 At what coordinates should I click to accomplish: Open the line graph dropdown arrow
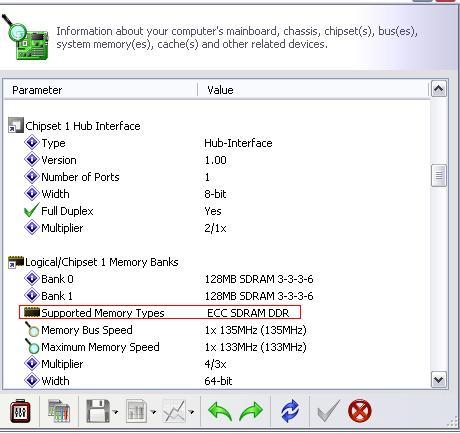point(192,412)
